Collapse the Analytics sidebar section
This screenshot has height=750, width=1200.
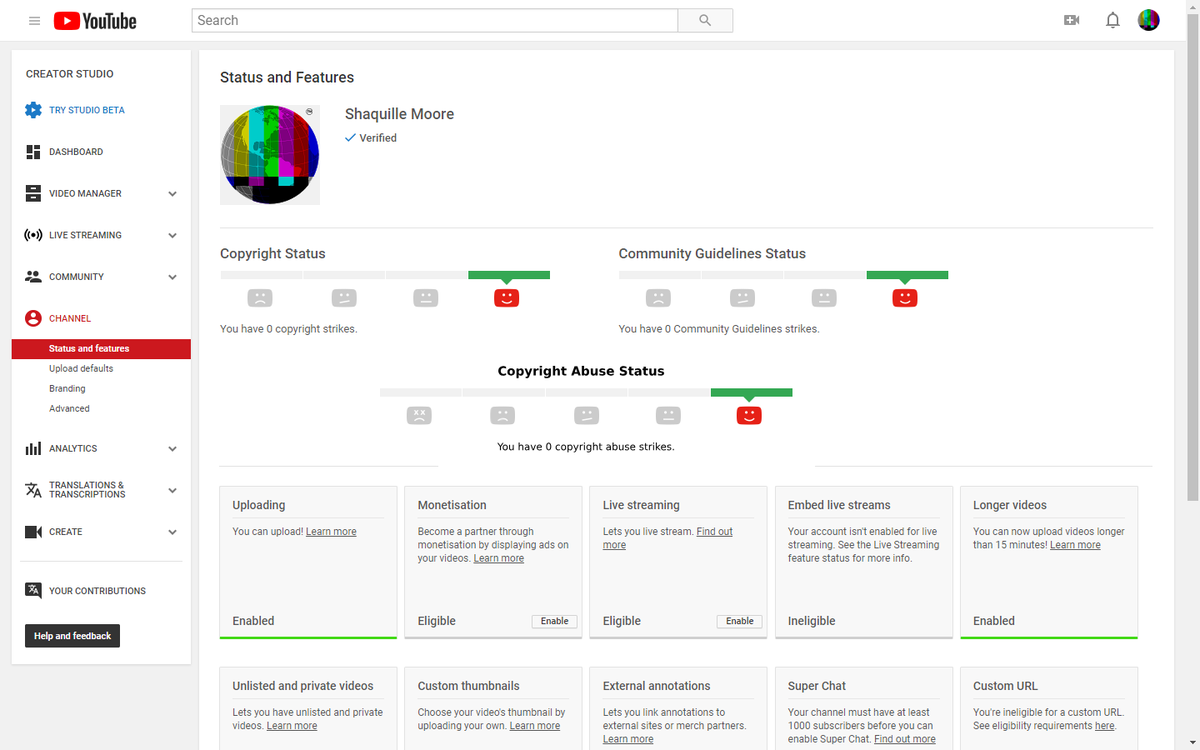(x=171, y=448)
